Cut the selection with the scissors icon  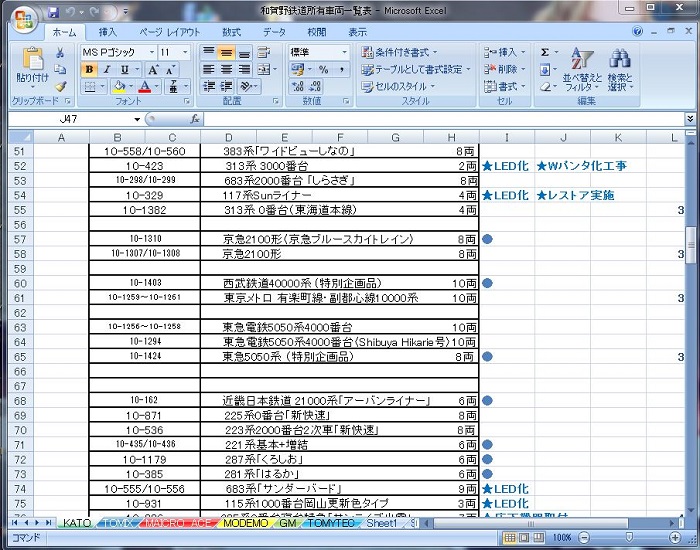[60, 53]
